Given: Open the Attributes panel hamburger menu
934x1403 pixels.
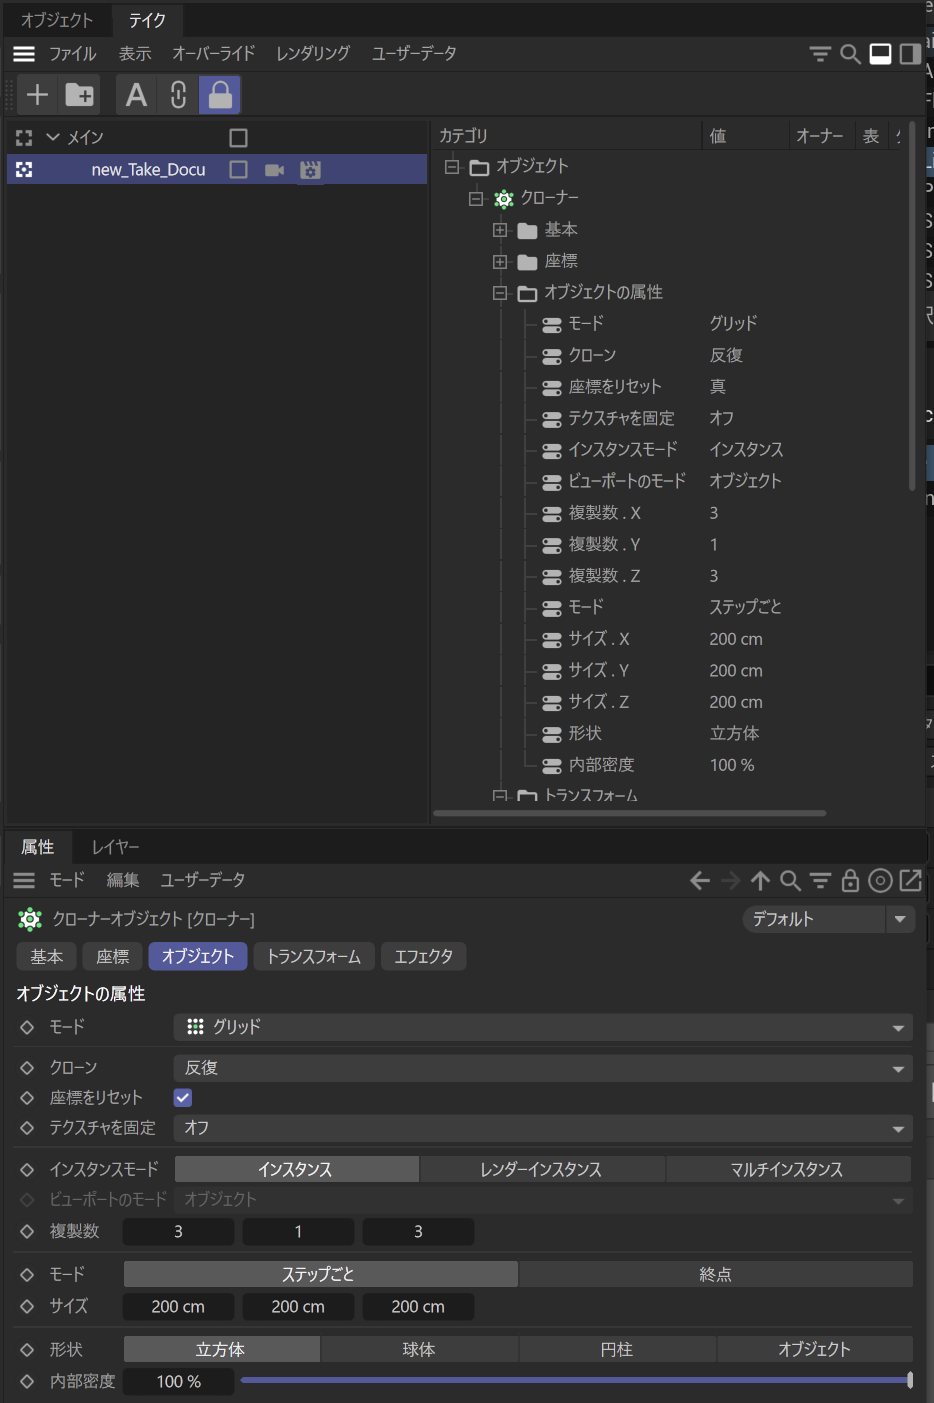Looking at the screenshot, I should tap(24, 880).
